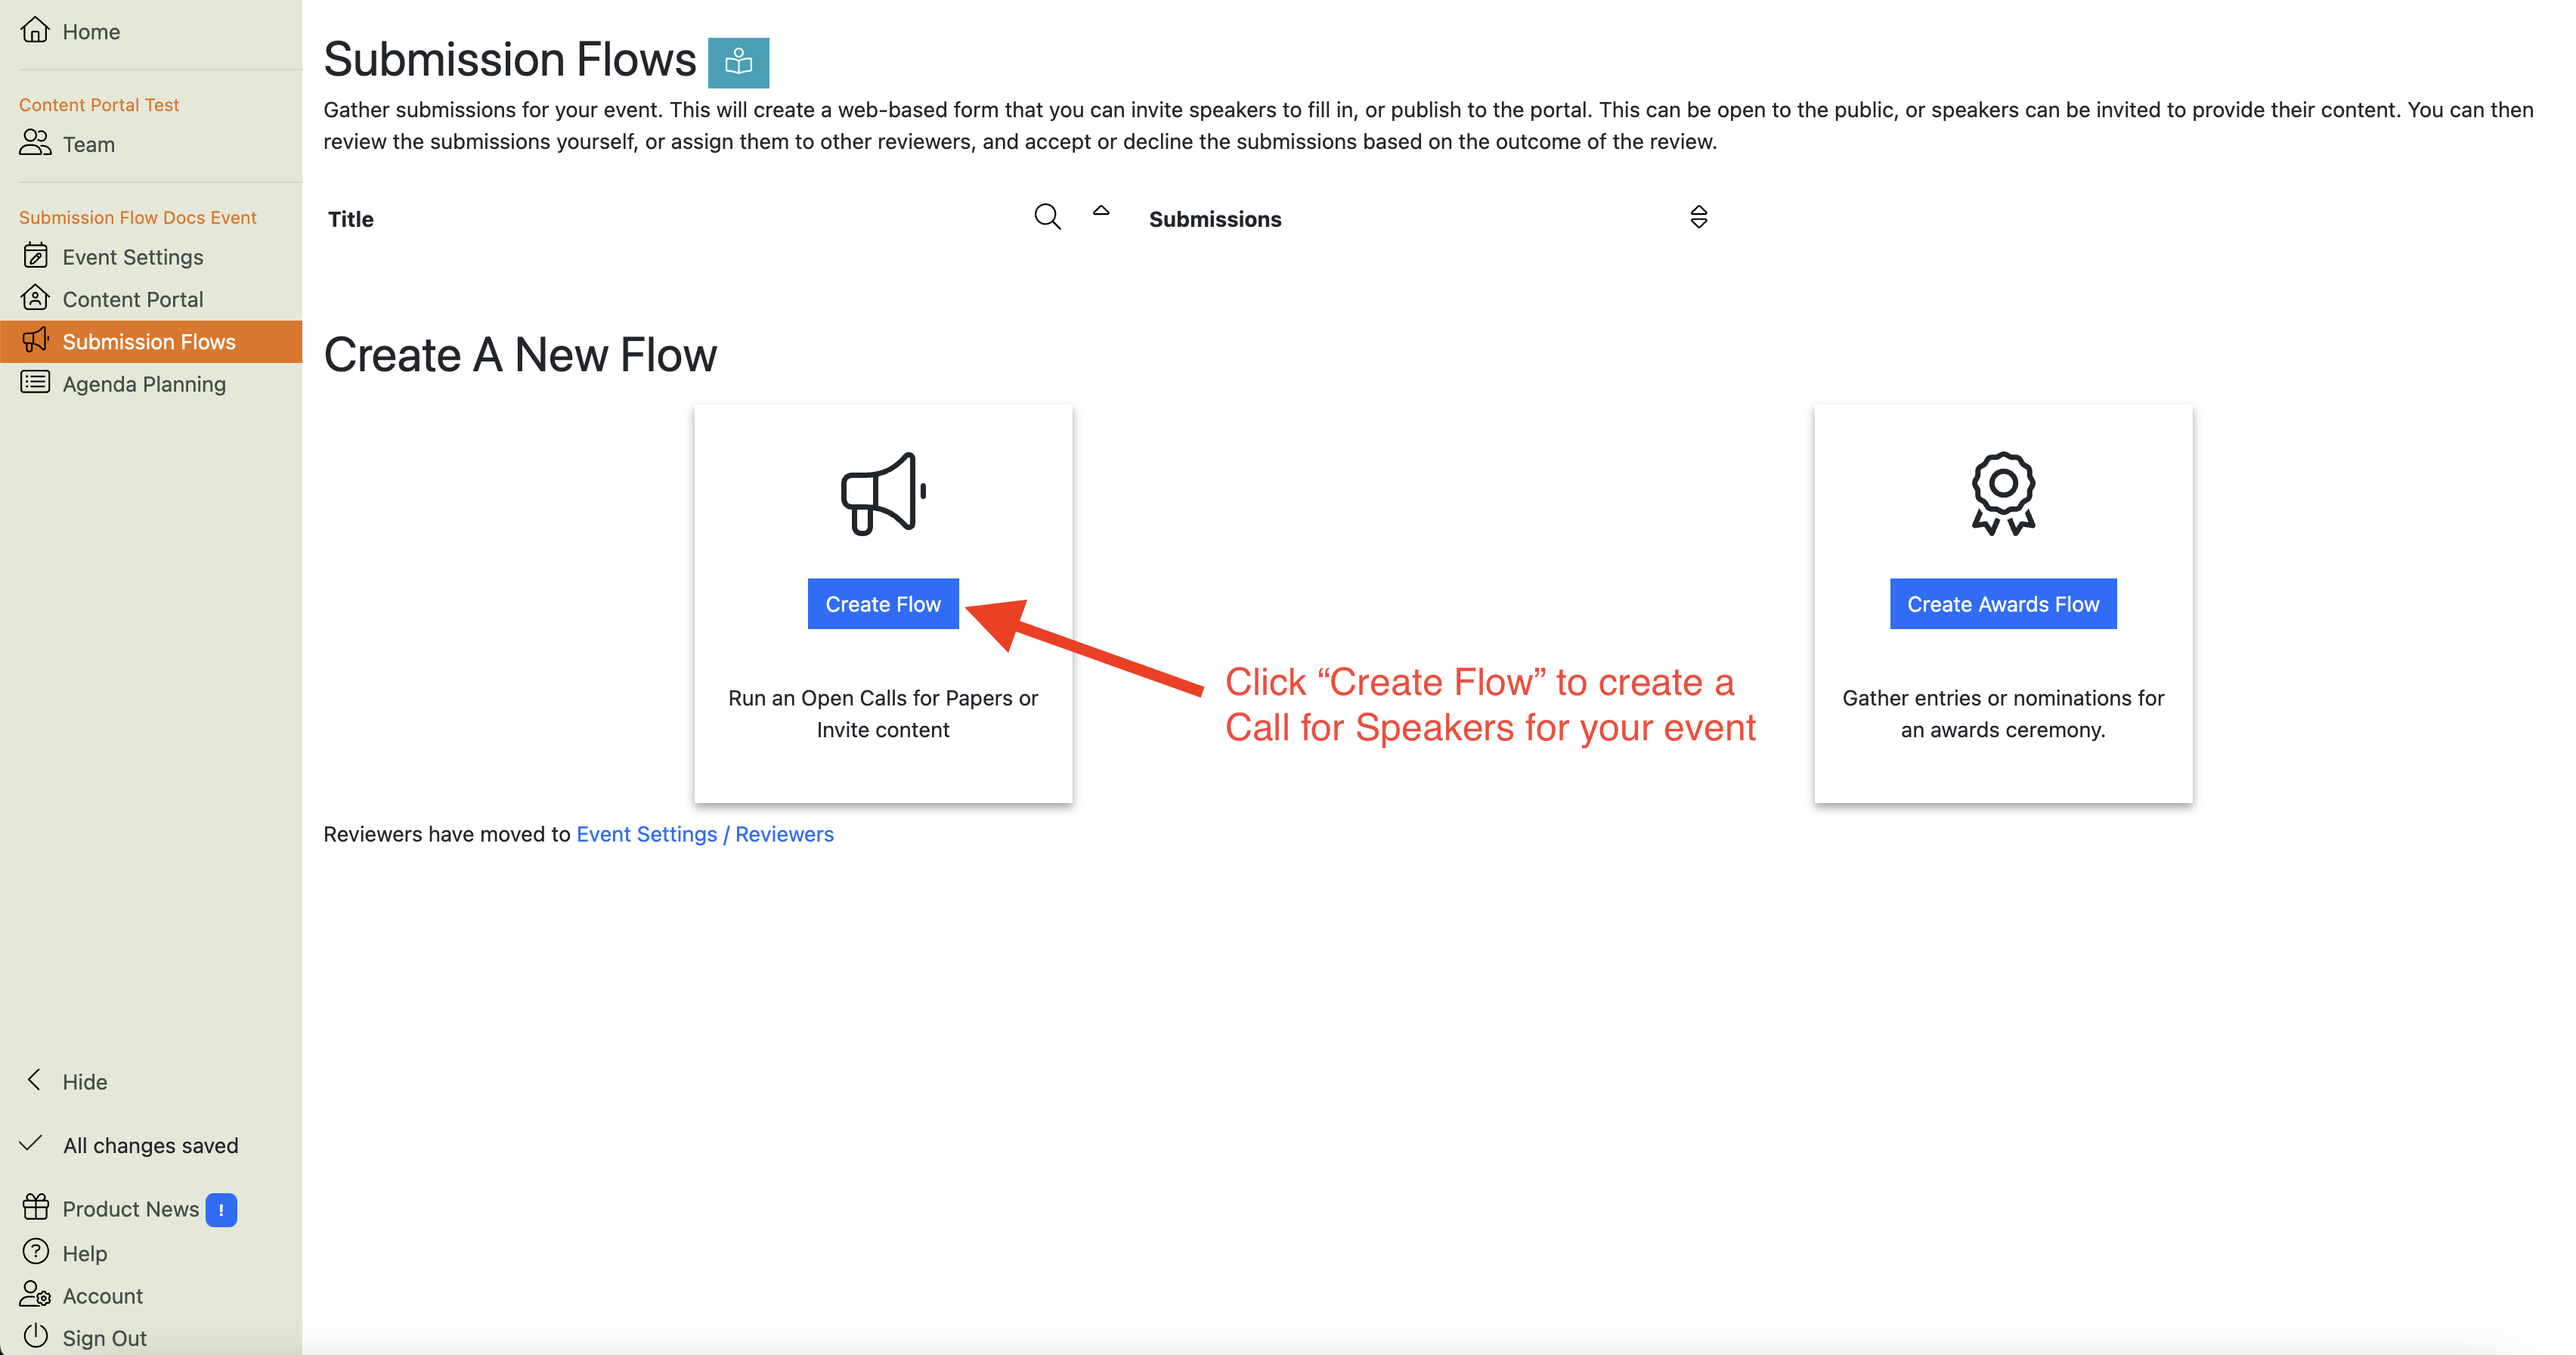Go to Content Portal in sidebar
The image size is (2576, 1355).
pos(132,299)
